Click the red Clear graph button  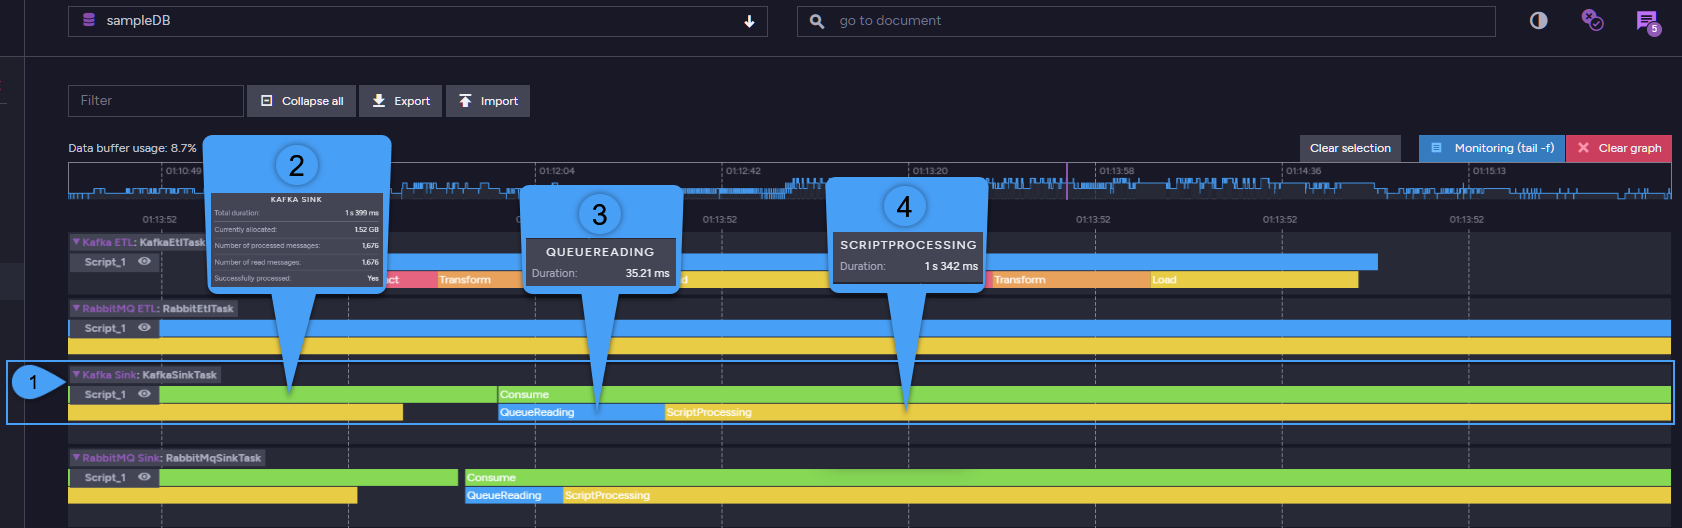pos(1619,148)
